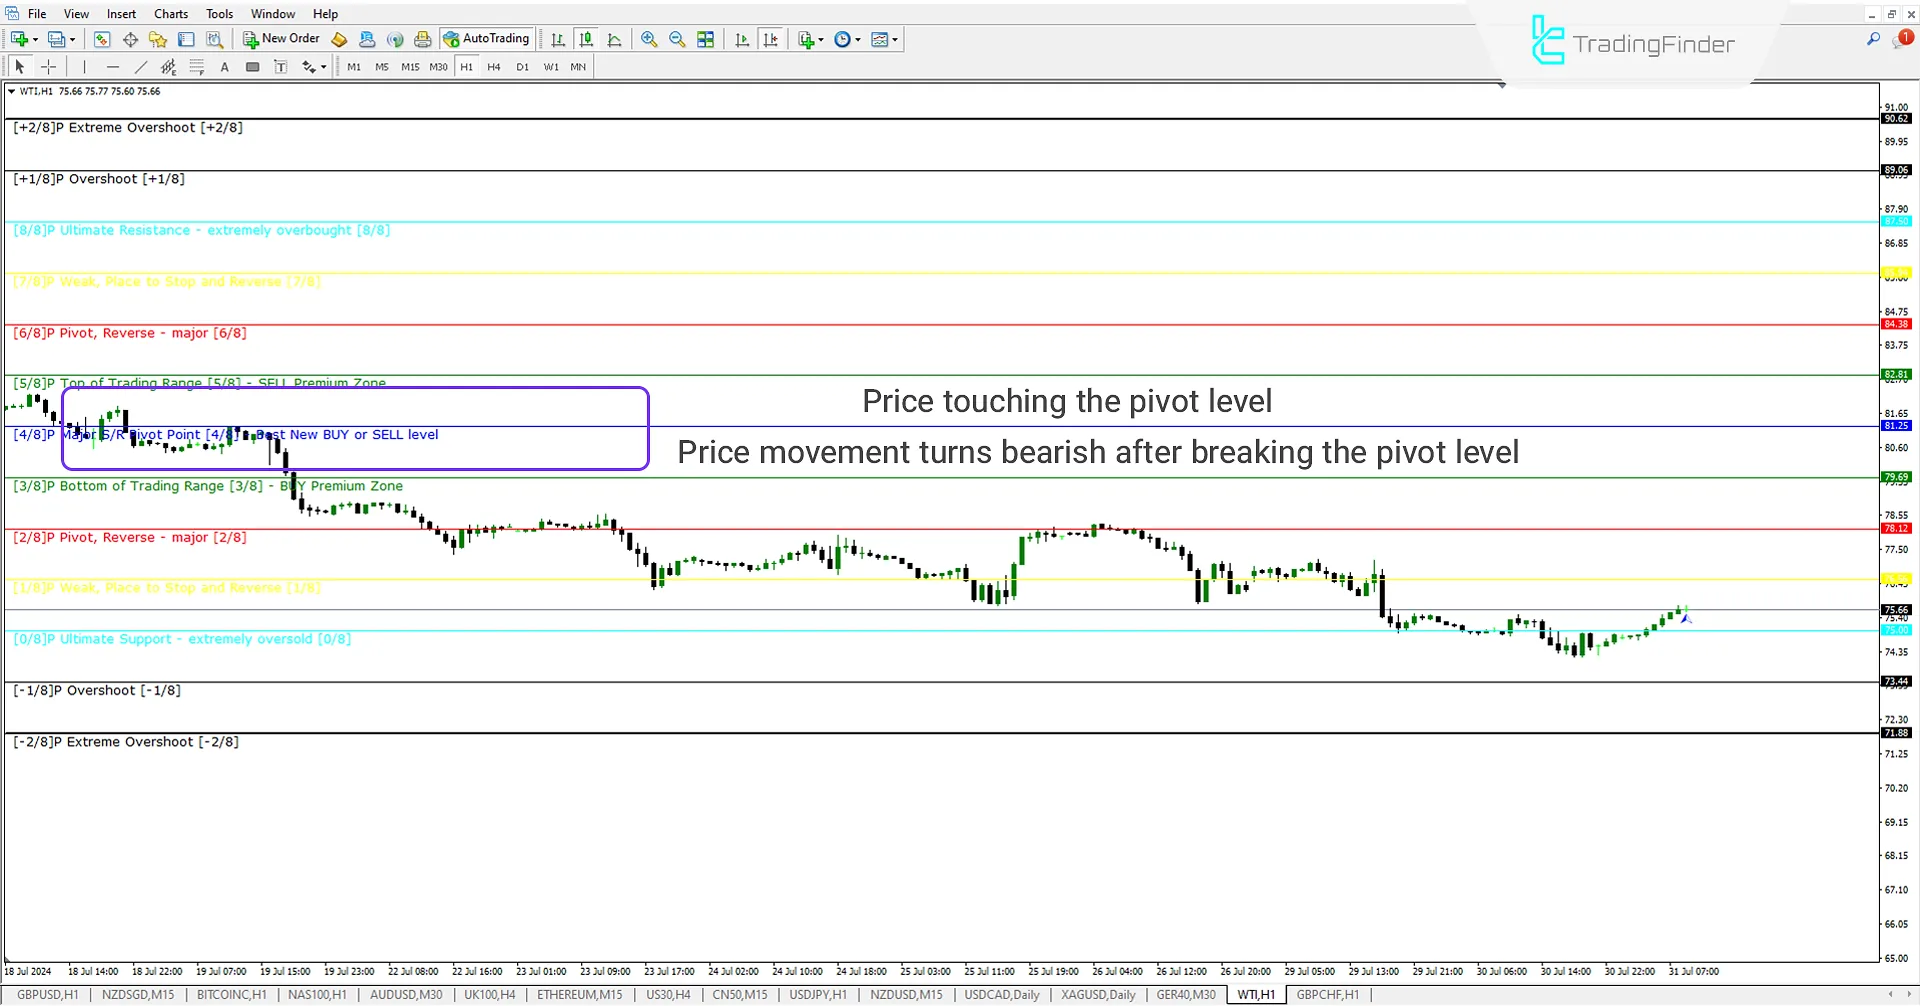Toggle AutoTrading on
The height and width of the screenshot is (1006, 1920).
pos(487,39)
